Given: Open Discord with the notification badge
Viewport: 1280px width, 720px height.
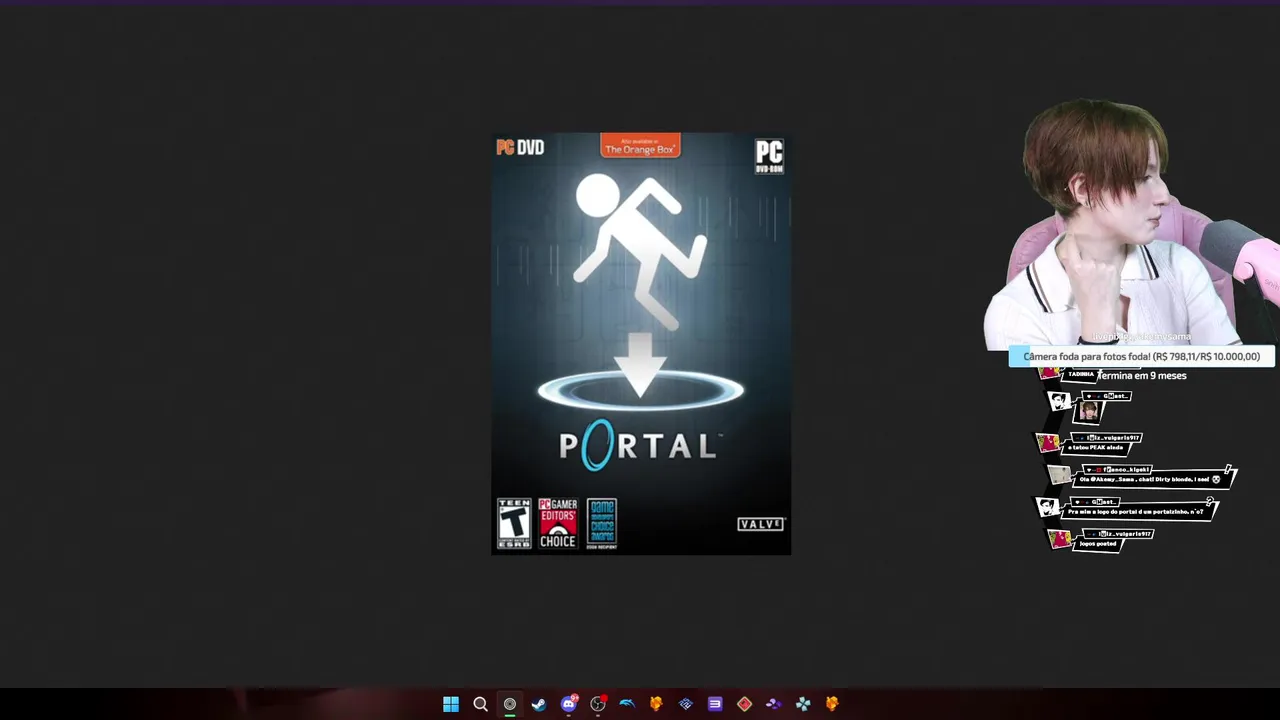Looking at the screenshot, I should (569, 703).
